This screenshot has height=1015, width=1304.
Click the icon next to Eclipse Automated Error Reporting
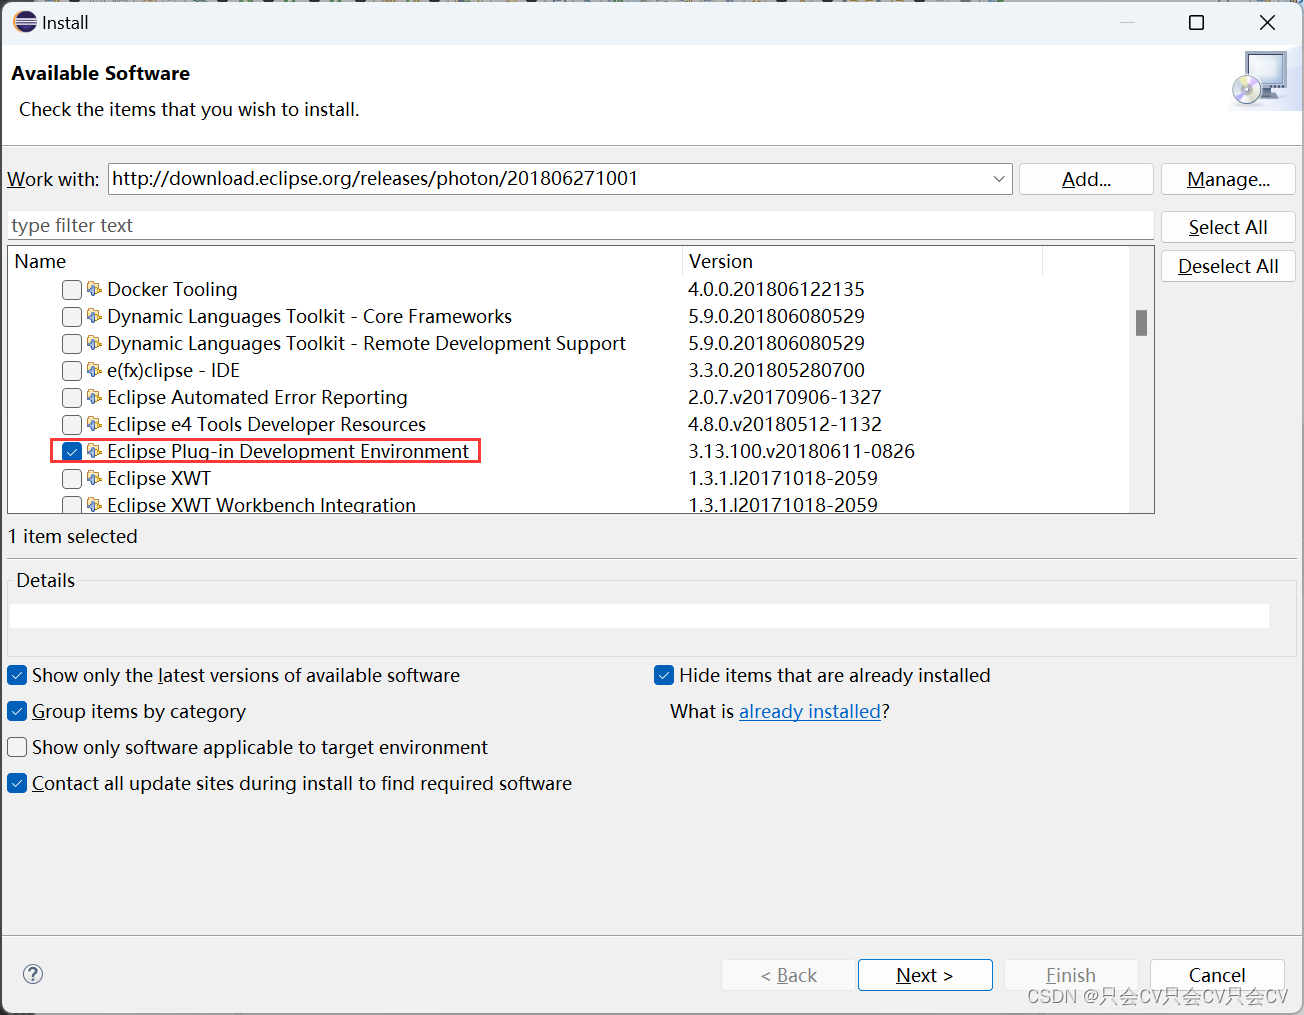[94, 397]
